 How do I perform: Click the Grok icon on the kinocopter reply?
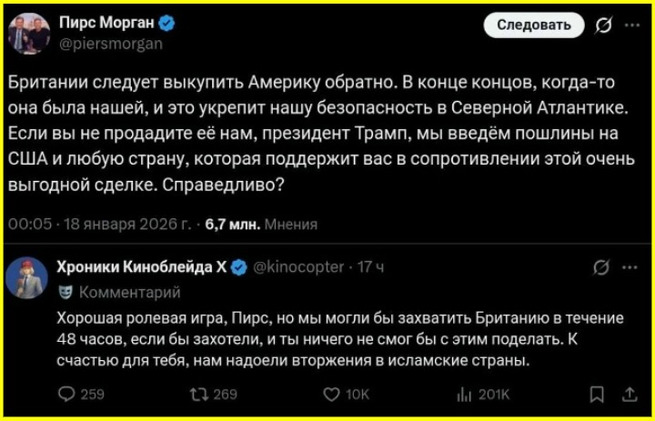pos(602,268)
